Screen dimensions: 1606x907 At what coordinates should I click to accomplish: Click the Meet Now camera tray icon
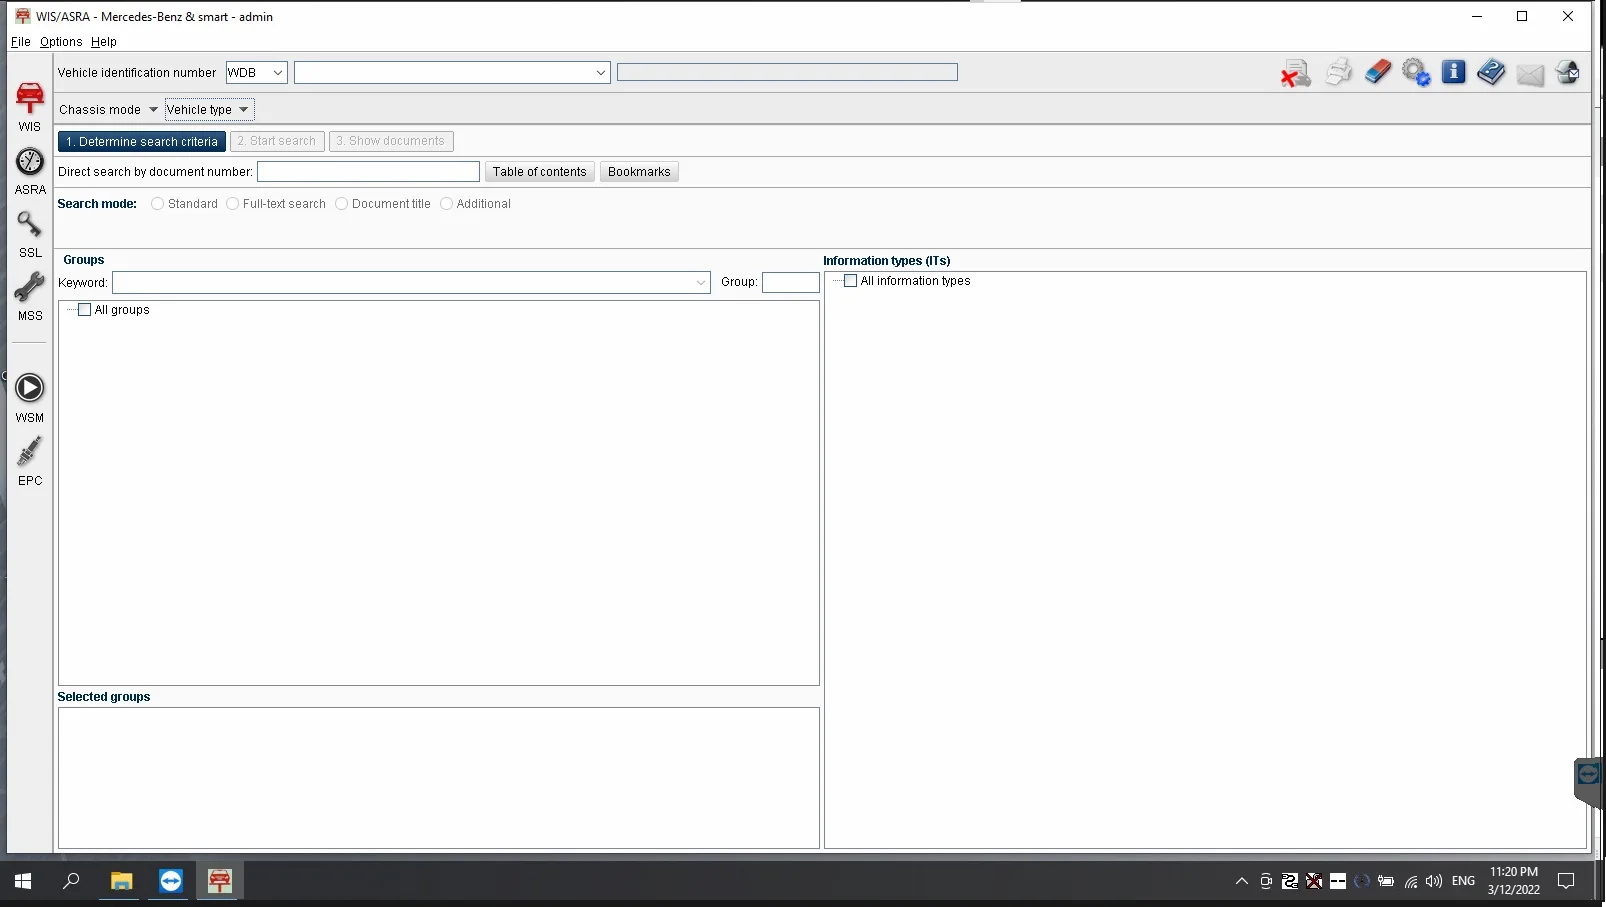pos(1266,881)
